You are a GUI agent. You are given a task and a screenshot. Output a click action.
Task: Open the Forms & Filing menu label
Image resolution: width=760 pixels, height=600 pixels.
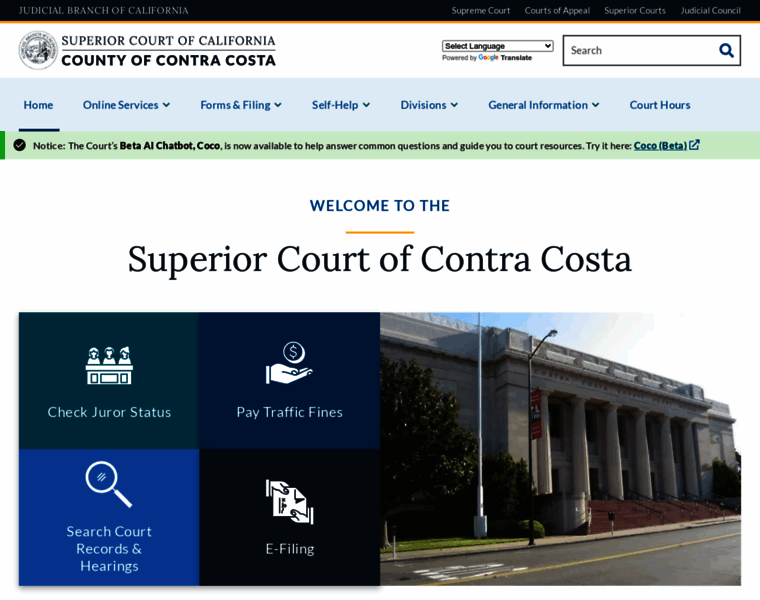click(x=235, y=105)
